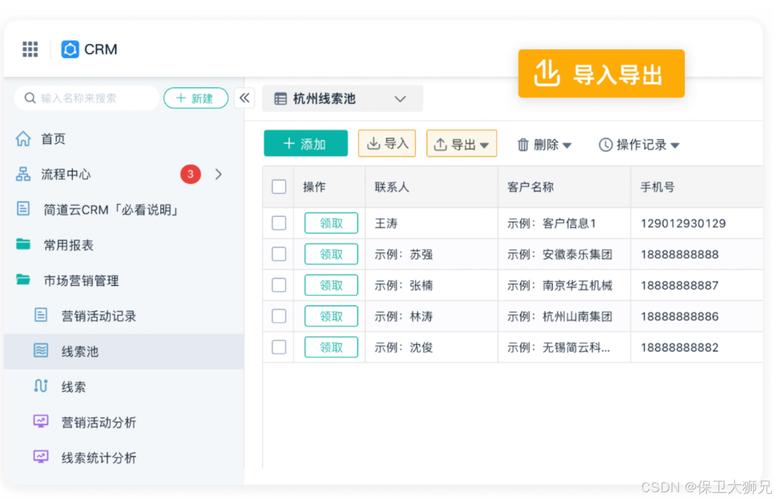Open the 导出 dropdown arrow
Image resolution: width=774 pixels, height=500 pixels.
pyautogui.click(x=484, y=145)
